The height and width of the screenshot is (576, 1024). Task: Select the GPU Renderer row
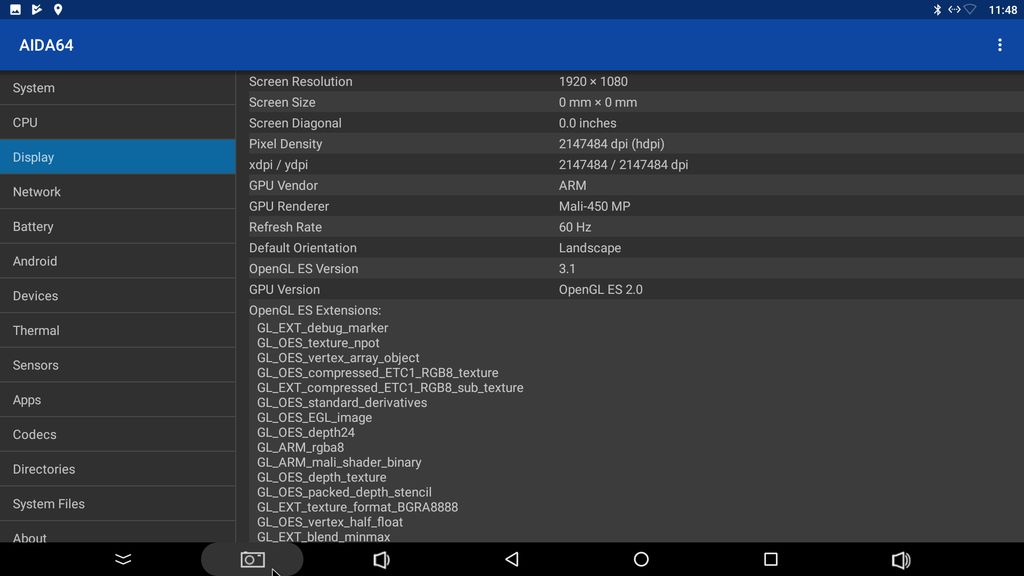(630, 206)
